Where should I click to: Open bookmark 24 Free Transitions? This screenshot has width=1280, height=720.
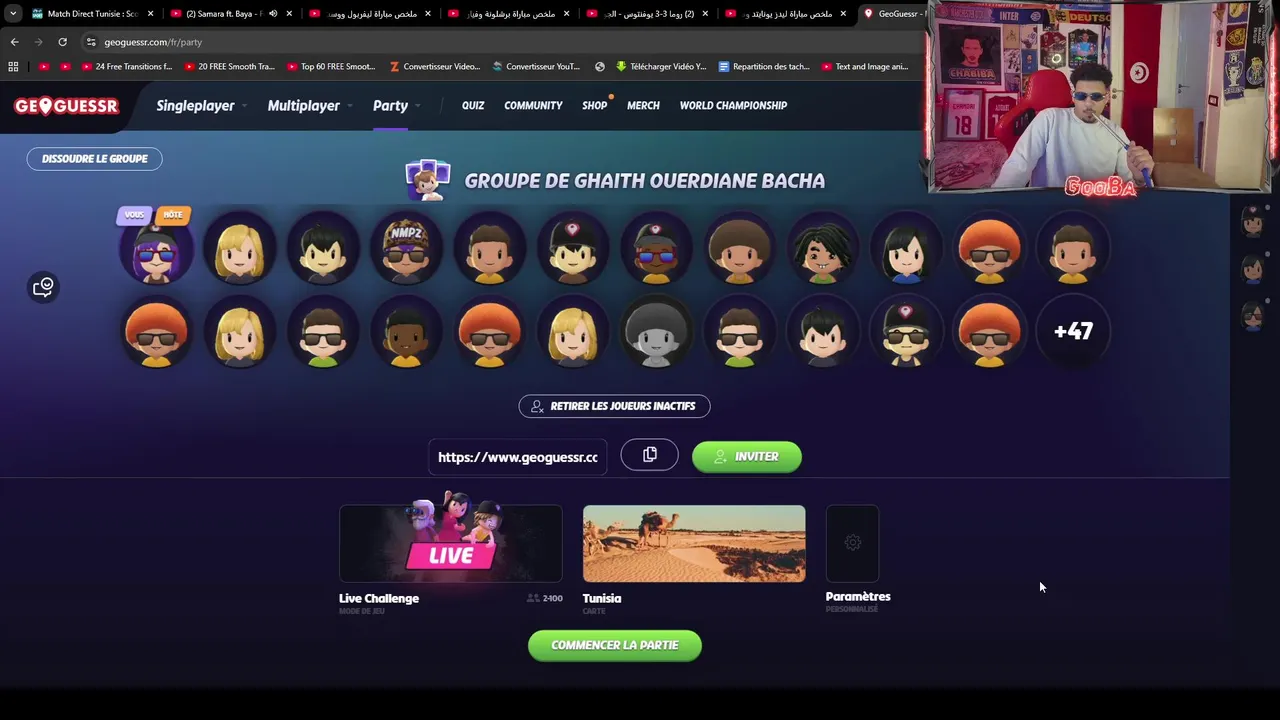pyautogui.click(x=127, y=67)
